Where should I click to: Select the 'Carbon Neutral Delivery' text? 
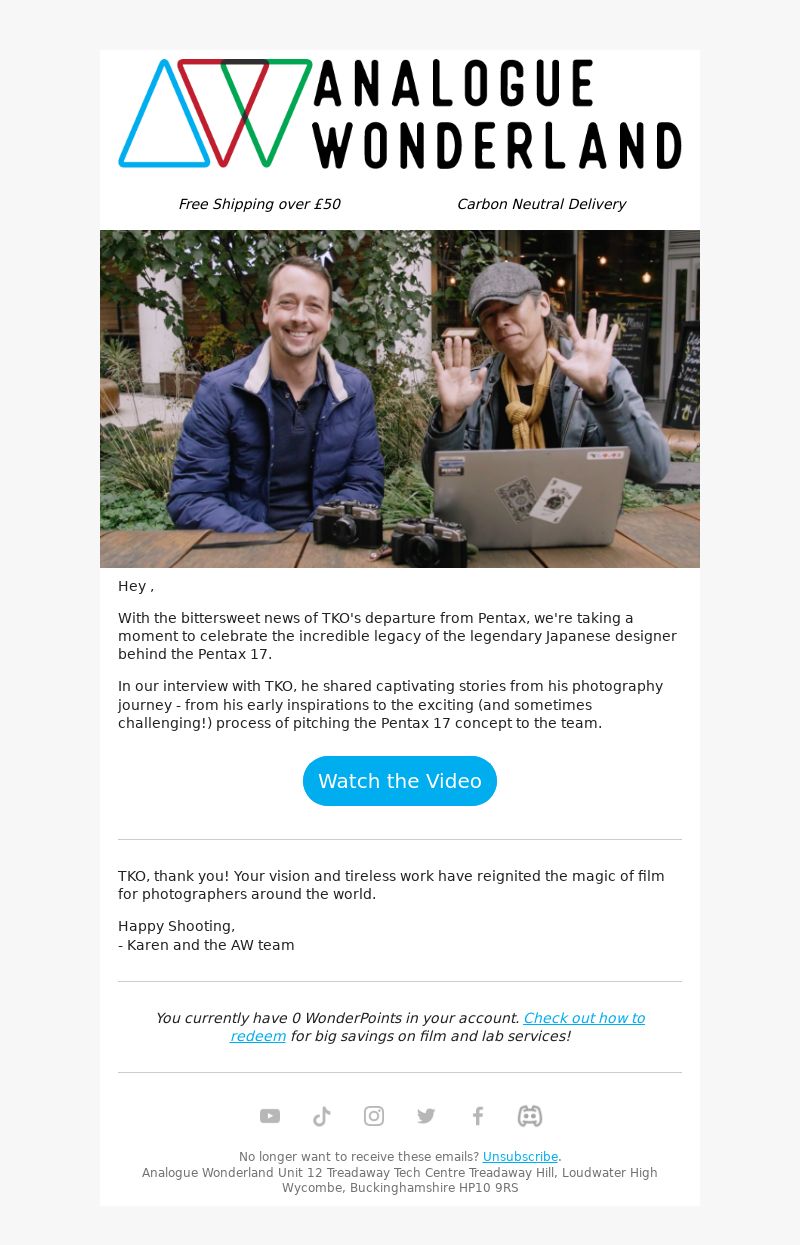click(541, 204)
